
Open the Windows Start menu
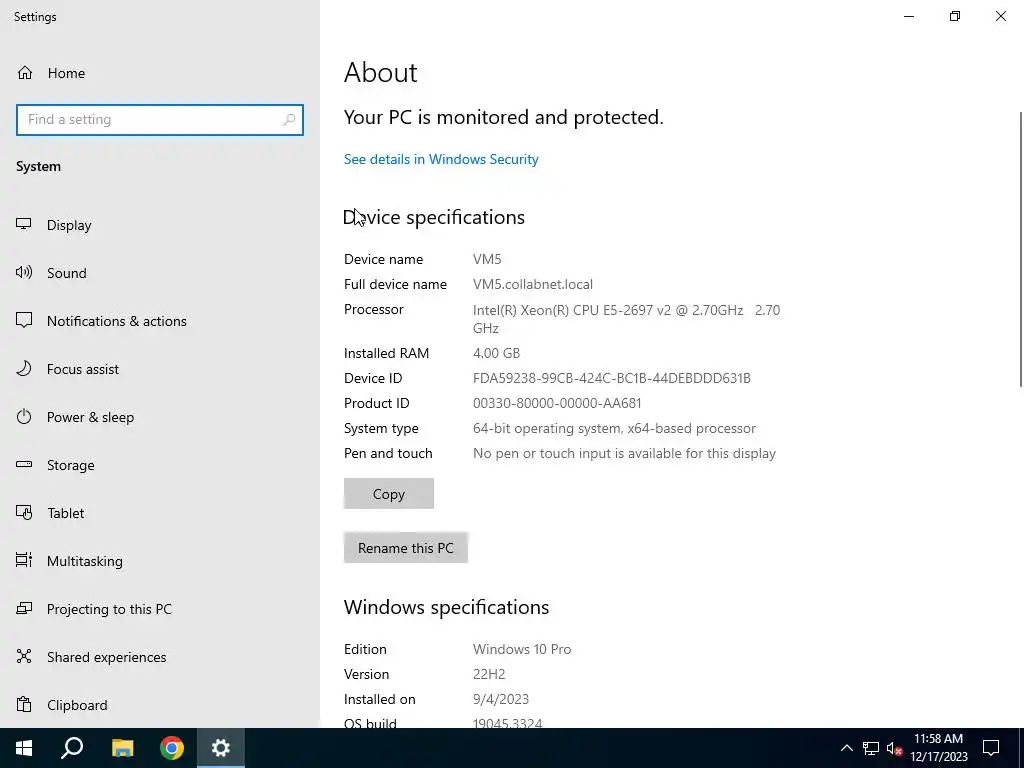pos(24,748)
